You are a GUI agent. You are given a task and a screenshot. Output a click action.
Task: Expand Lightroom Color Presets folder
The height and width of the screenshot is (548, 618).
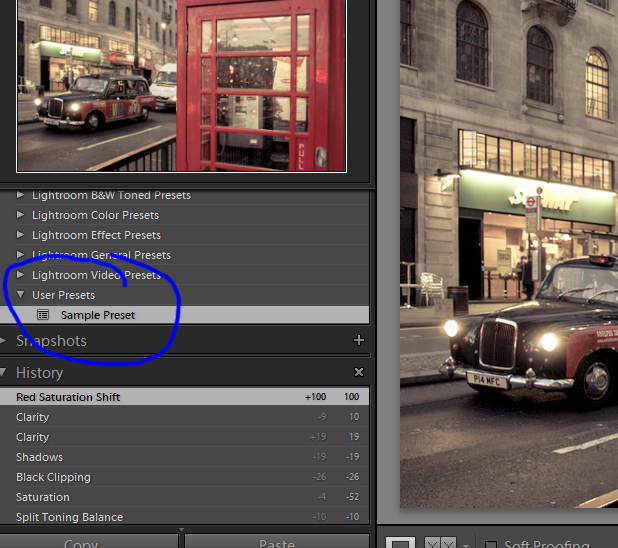click(x=22, y=215)
